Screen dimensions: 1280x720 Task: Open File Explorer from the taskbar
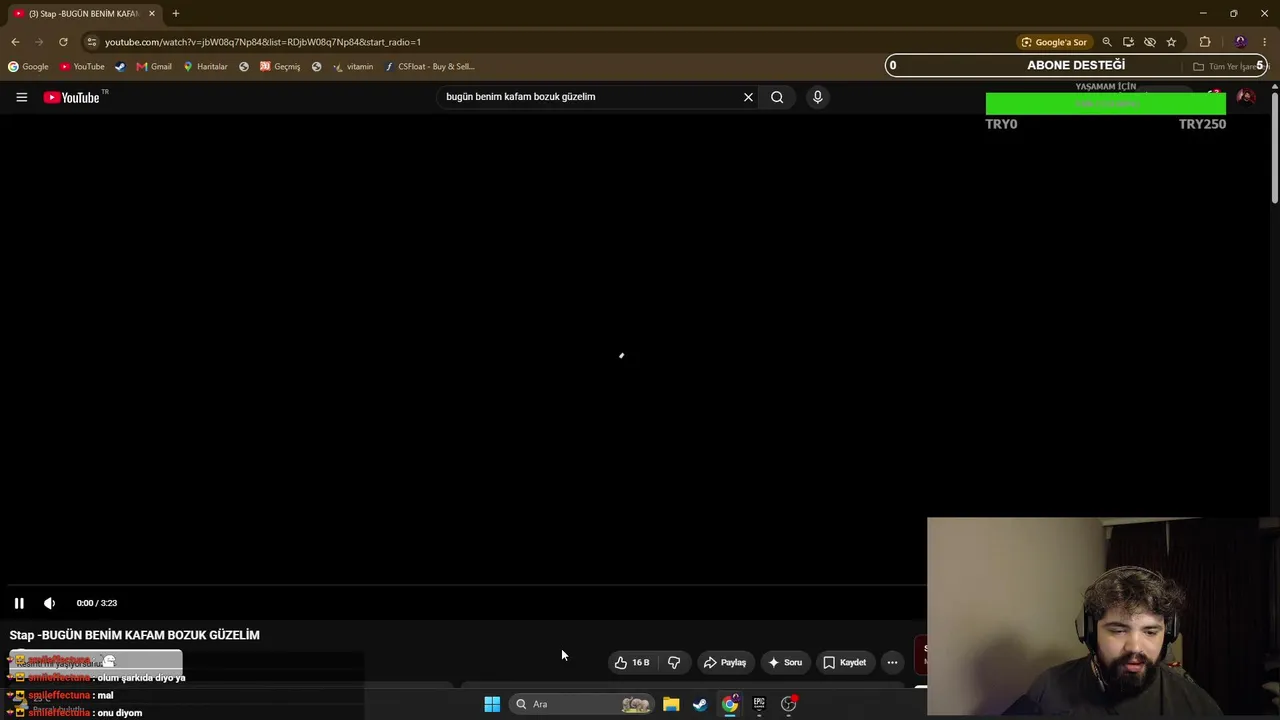[671, 704]
